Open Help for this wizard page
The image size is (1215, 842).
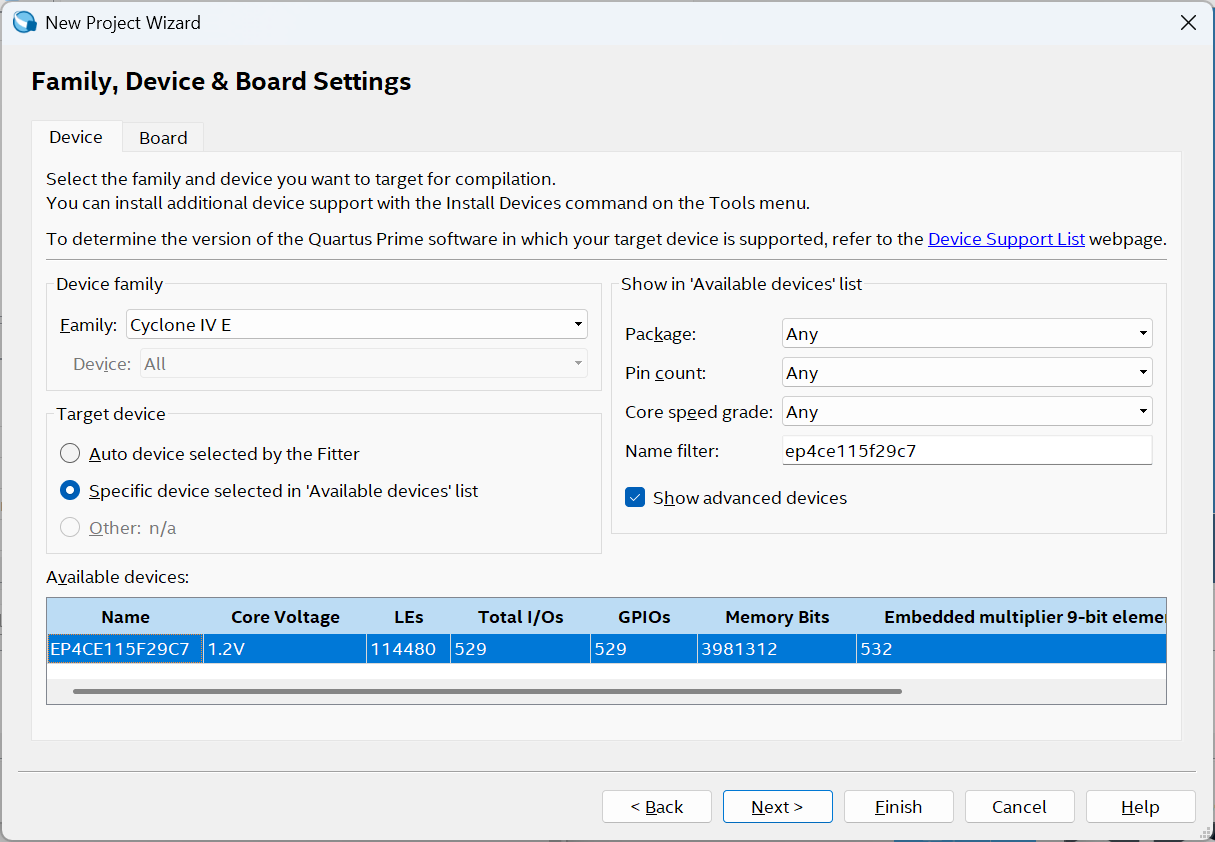pos(1141,807)
